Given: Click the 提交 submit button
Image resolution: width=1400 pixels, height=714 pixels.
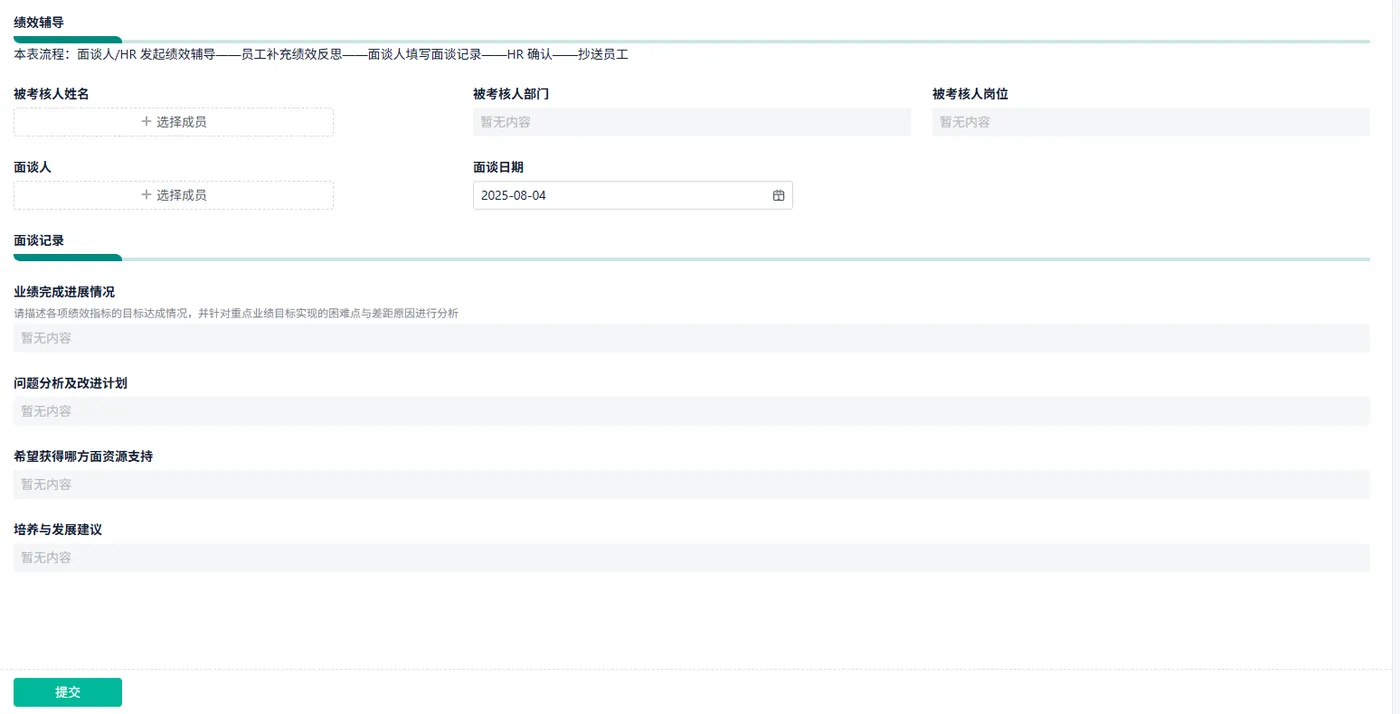Looking at the screenshot, I should pyautogui.click(x=68, y=692).
